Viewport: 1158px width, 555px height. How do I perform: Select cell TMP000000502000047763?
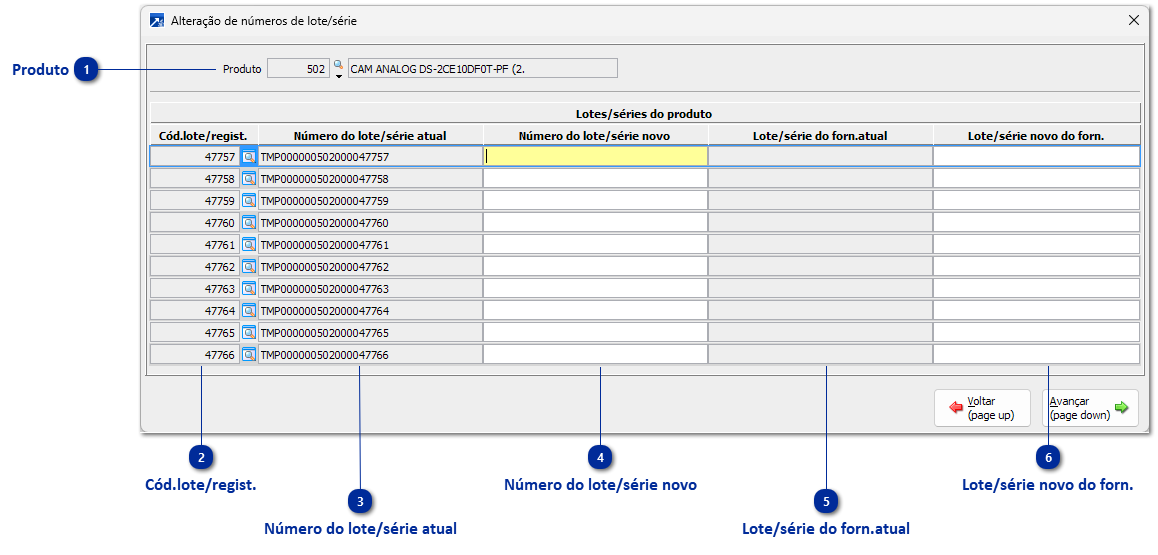click(x=370, y=289)
